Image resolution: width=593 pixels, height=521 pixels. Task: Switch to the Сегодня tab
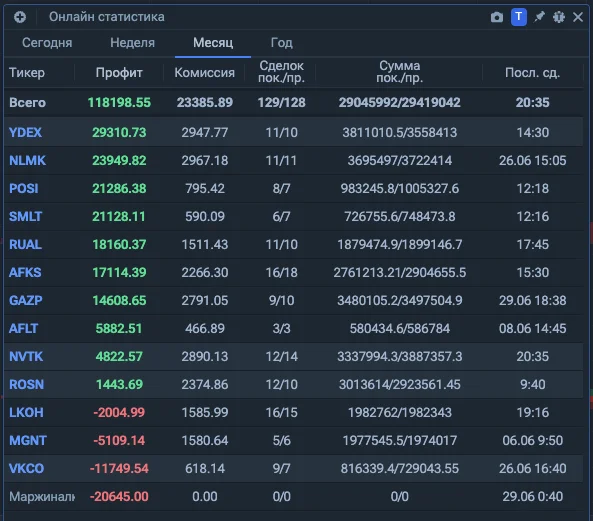tap(47, 43)
